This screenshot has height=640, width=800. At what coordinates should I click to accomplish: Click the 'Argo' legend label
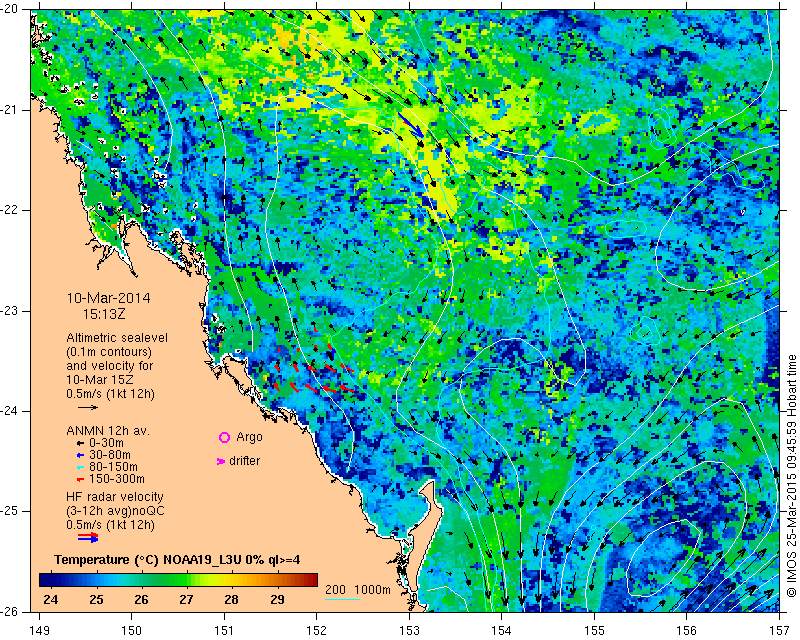pyautogui.click(x=249, y=437)
